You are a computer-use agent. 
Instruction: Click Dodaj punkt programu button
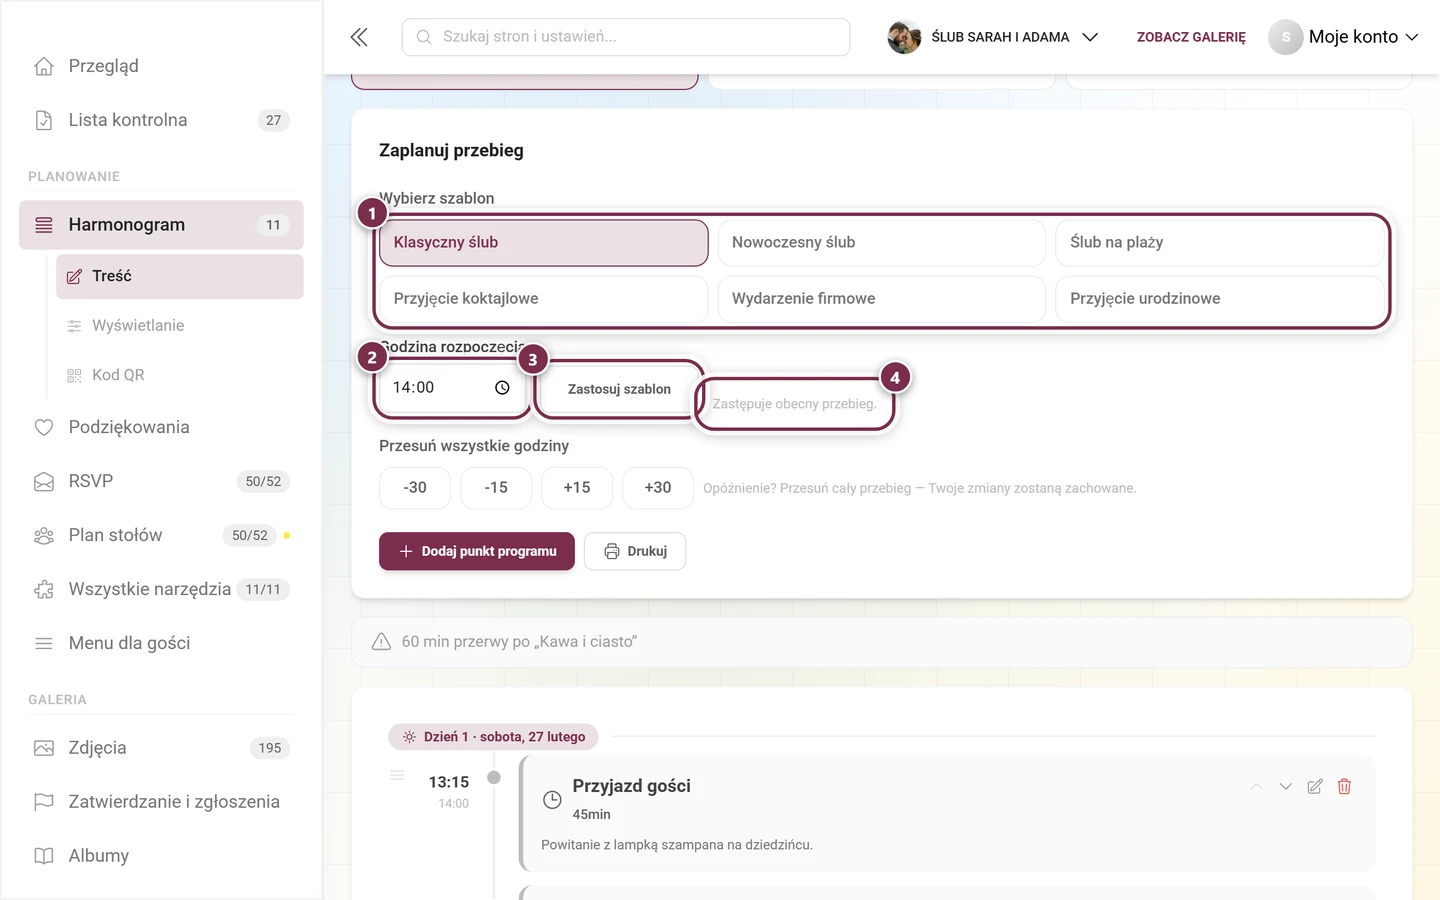point(477,551)
